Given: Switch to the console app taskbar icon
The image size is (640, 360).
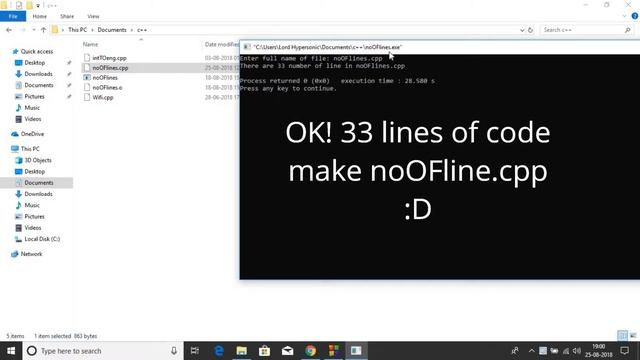Looking at the screenshot, I should [x=356, y=351].
